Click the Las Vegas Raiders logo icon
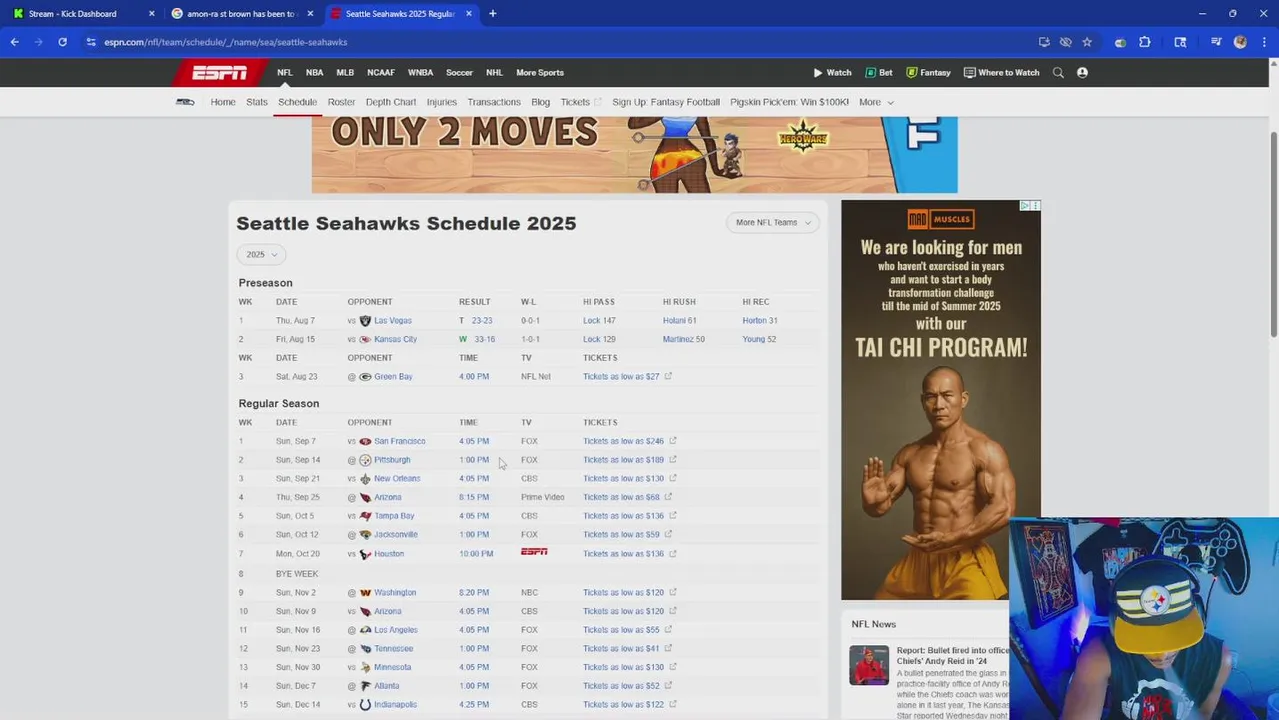1279x720 pixels. tap(365, 321)
